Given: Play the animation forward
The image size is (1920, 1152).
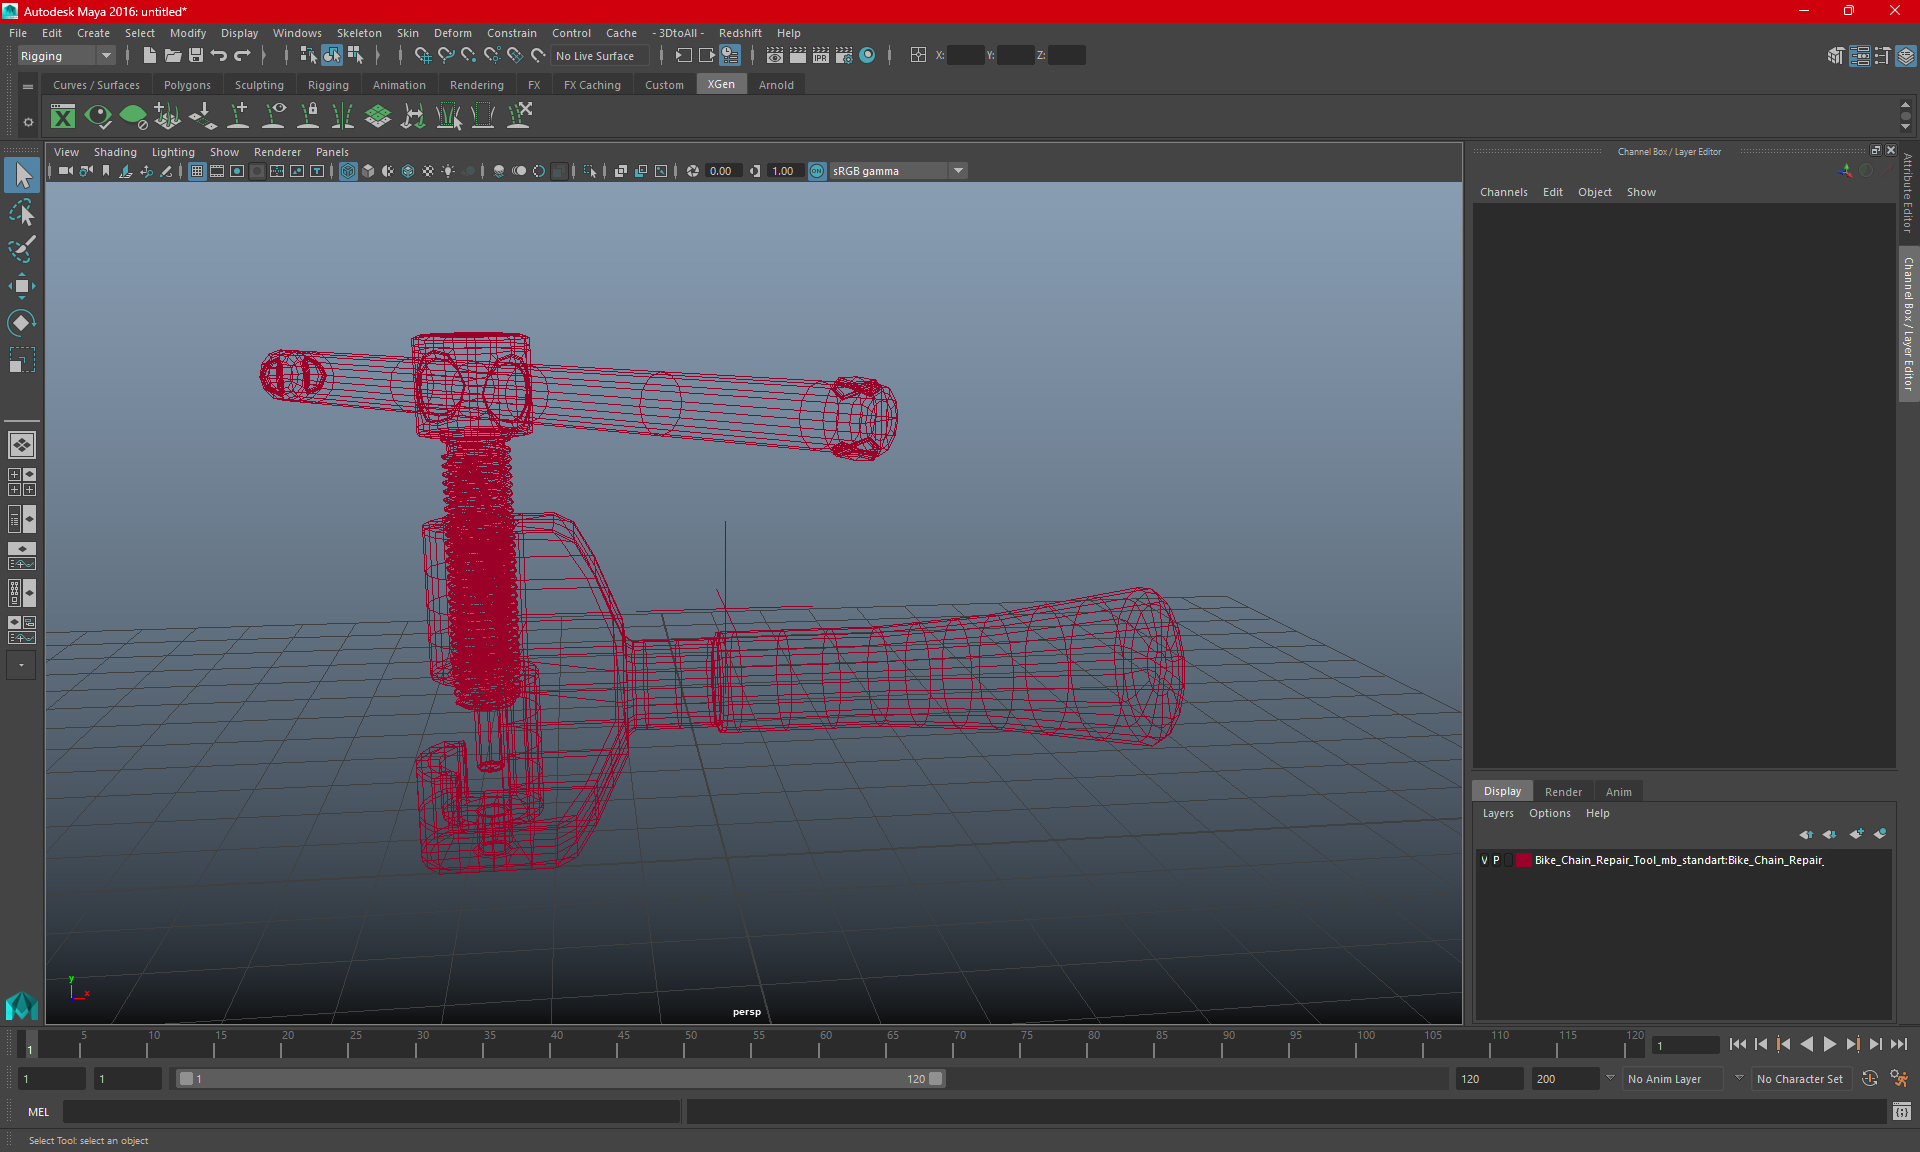Looking at the screenshot, I should [1829, 1044].
